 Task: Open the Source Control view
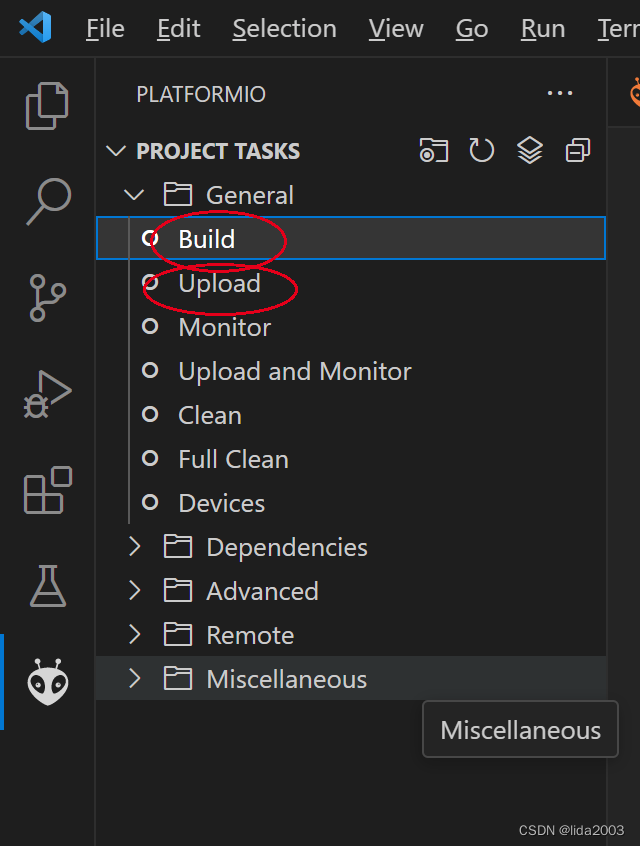point(47,297)
